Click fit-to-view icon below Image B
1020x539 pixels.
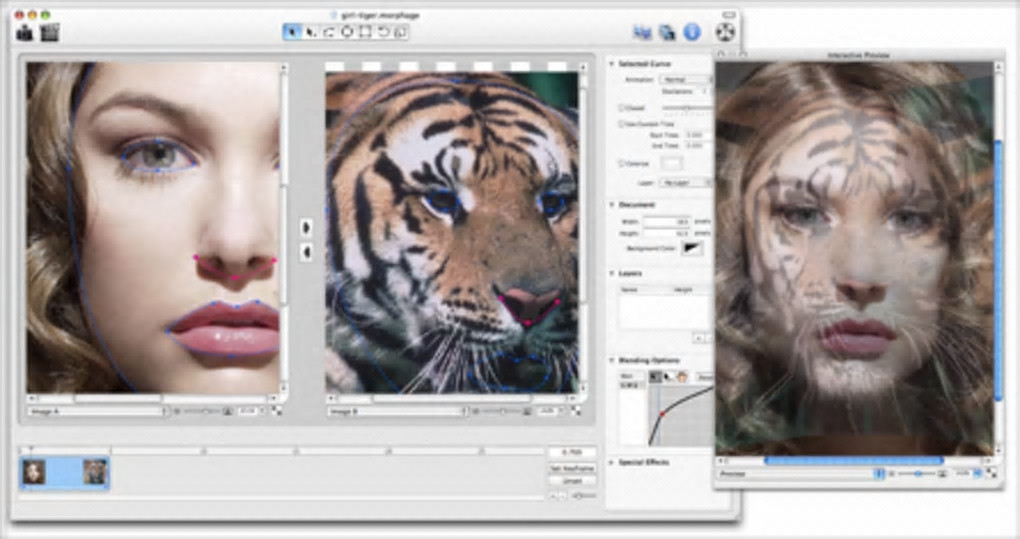[576, 411]
